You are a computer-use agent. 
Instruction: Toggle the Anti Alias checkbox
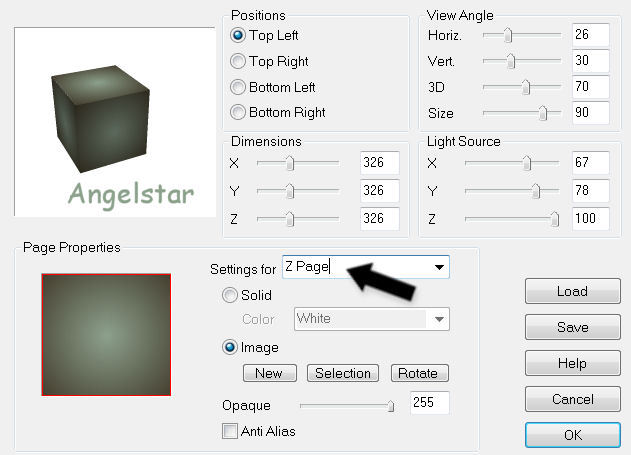click(x=230, y=431)
